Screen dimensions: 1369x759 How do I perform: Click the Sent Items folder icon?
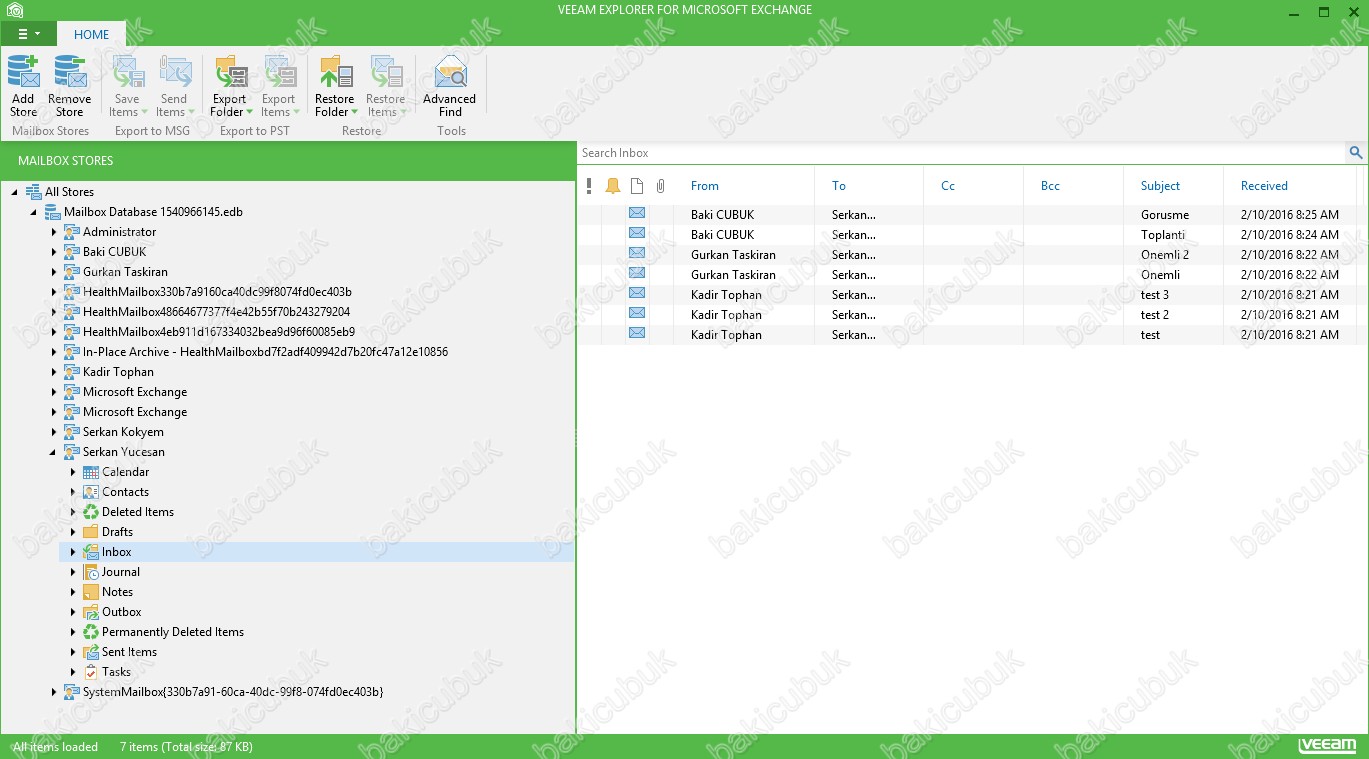91,652
